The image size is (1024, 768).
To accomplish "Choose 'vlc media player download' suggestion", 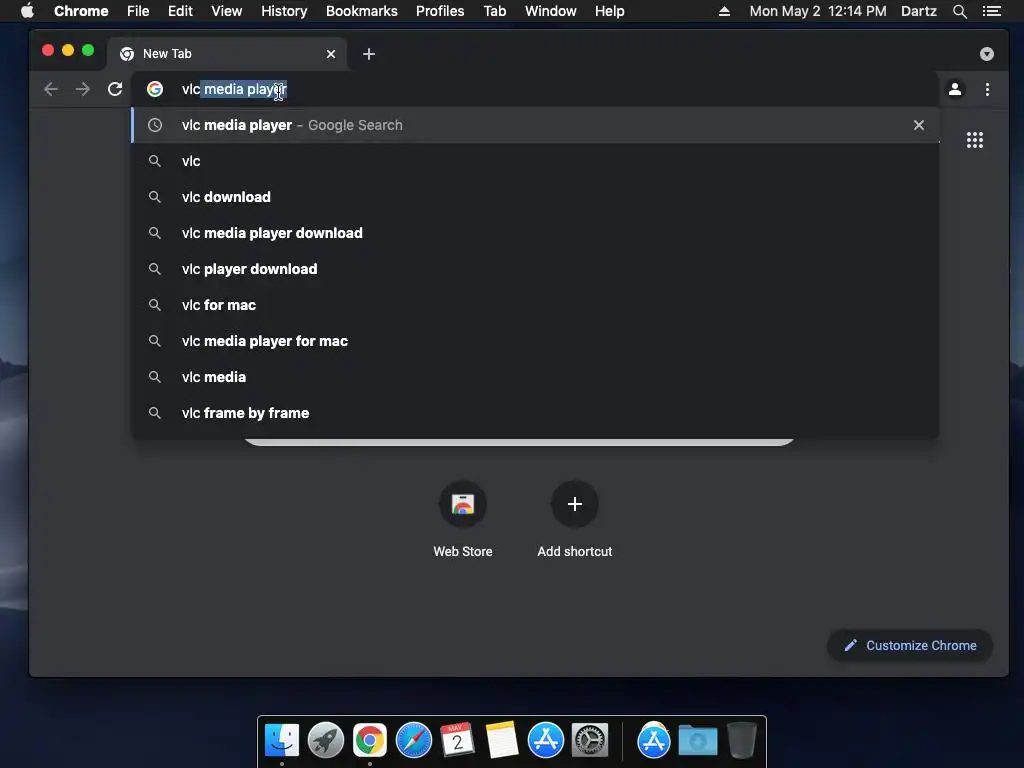I will tap(535, 232).
